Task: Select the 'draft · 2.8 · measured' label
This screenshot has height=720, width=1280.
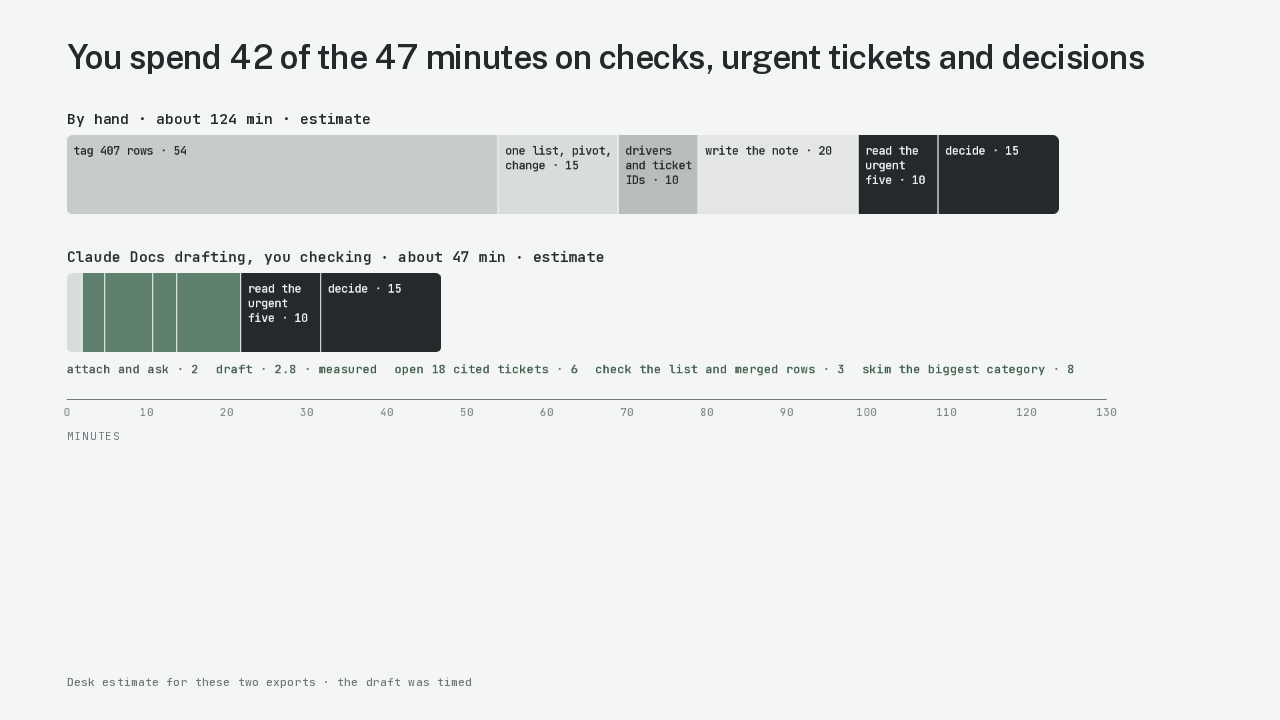Action: coord(296,369)
